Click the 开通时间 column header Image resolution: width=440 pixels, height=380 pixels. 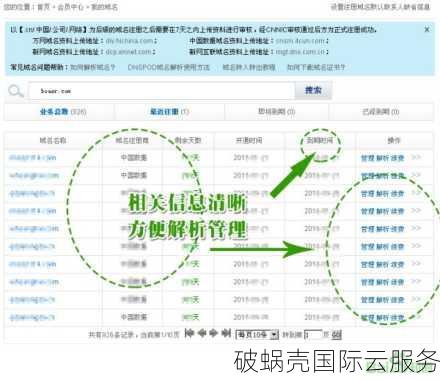249,140
